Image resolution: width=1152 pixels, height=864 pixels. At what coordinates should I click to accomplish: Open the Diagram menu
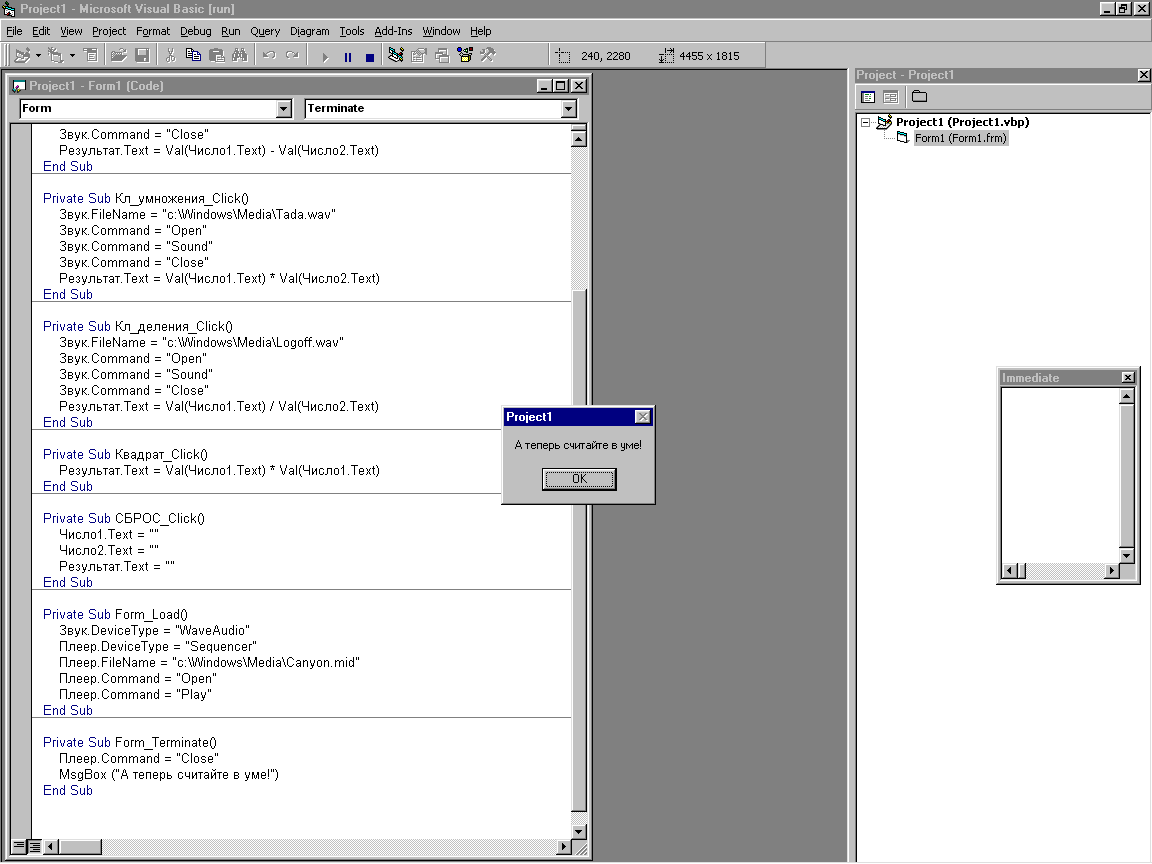tap(309, 31)
